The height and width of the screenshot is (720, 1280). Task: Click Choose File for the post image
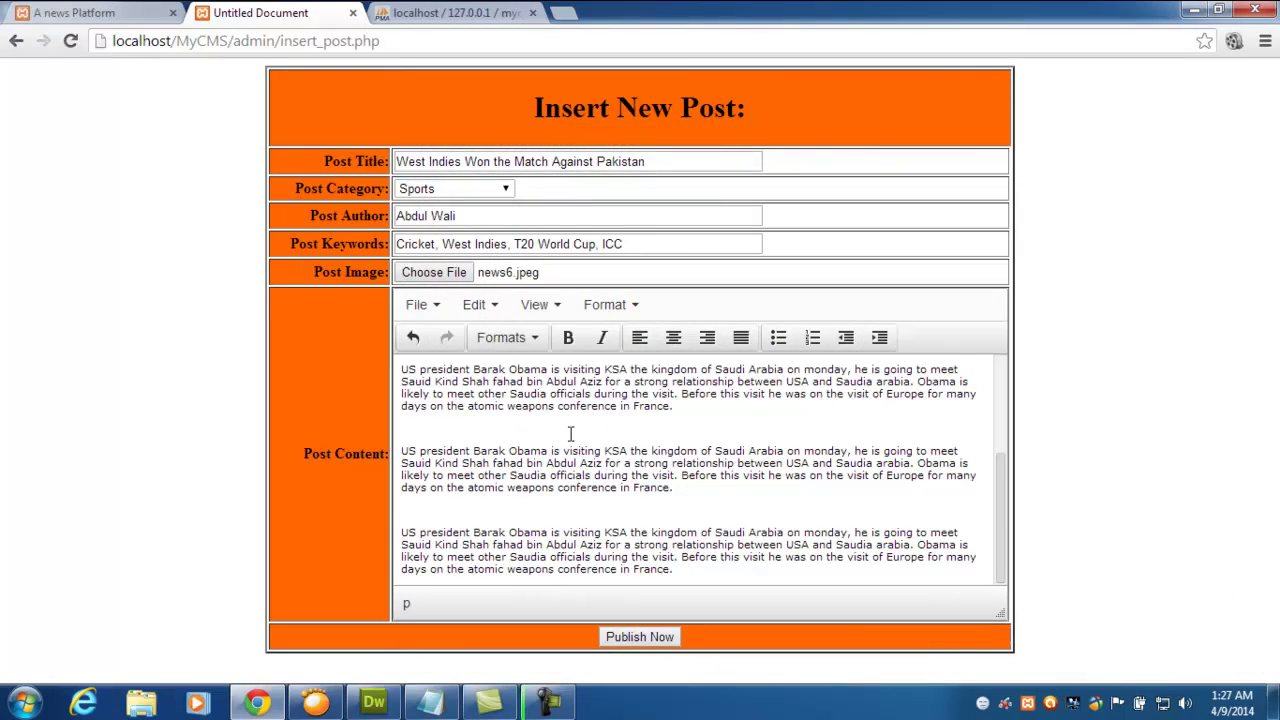(x=434, y=272)
